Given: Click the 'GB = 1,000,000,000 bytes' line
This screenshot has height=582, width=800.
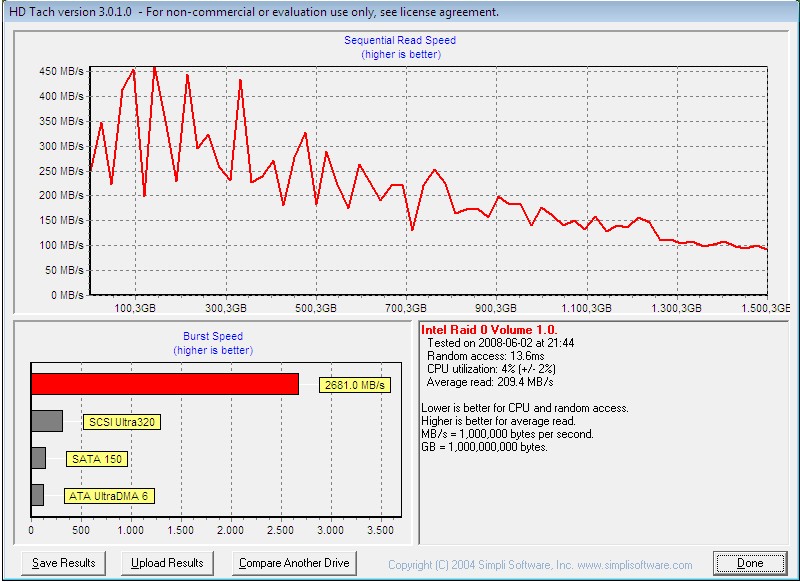Looking at the screenshot, I should 484,447.
